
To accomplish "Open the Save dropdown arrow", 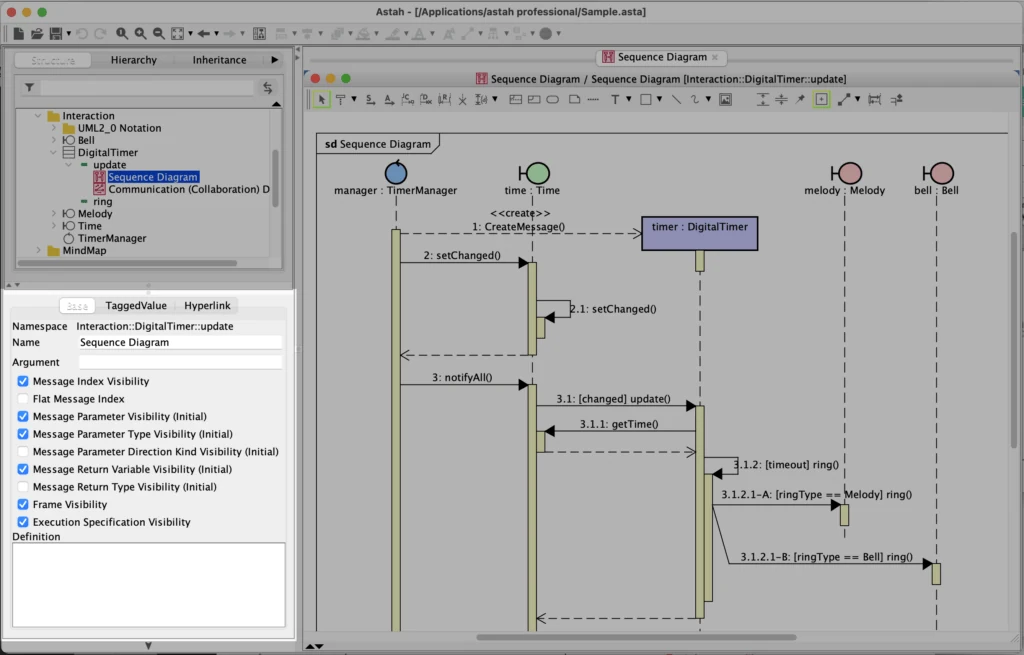I will click(69, 33).
